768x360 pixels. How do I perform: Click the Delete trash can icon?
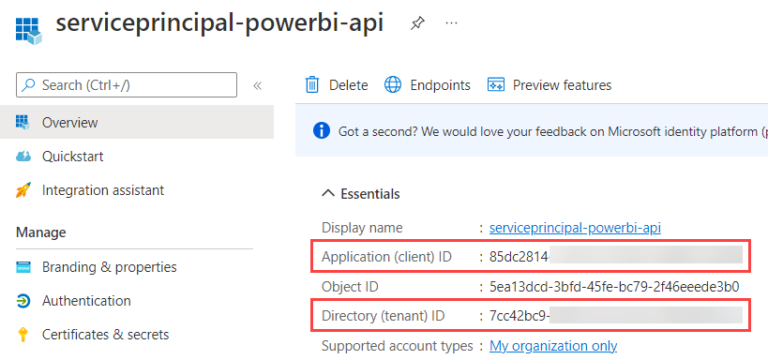(x=312, y=85)
